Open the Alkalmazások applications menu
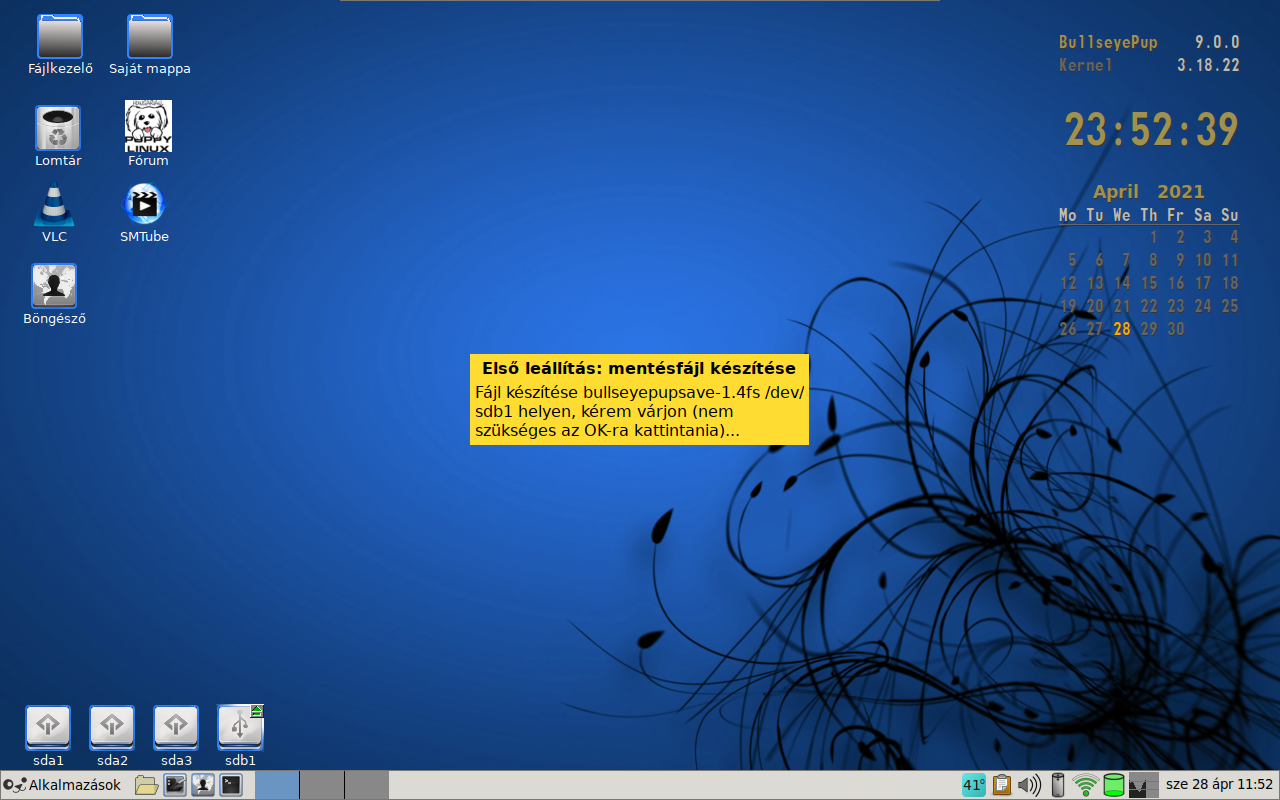 [x=63, y=785]
